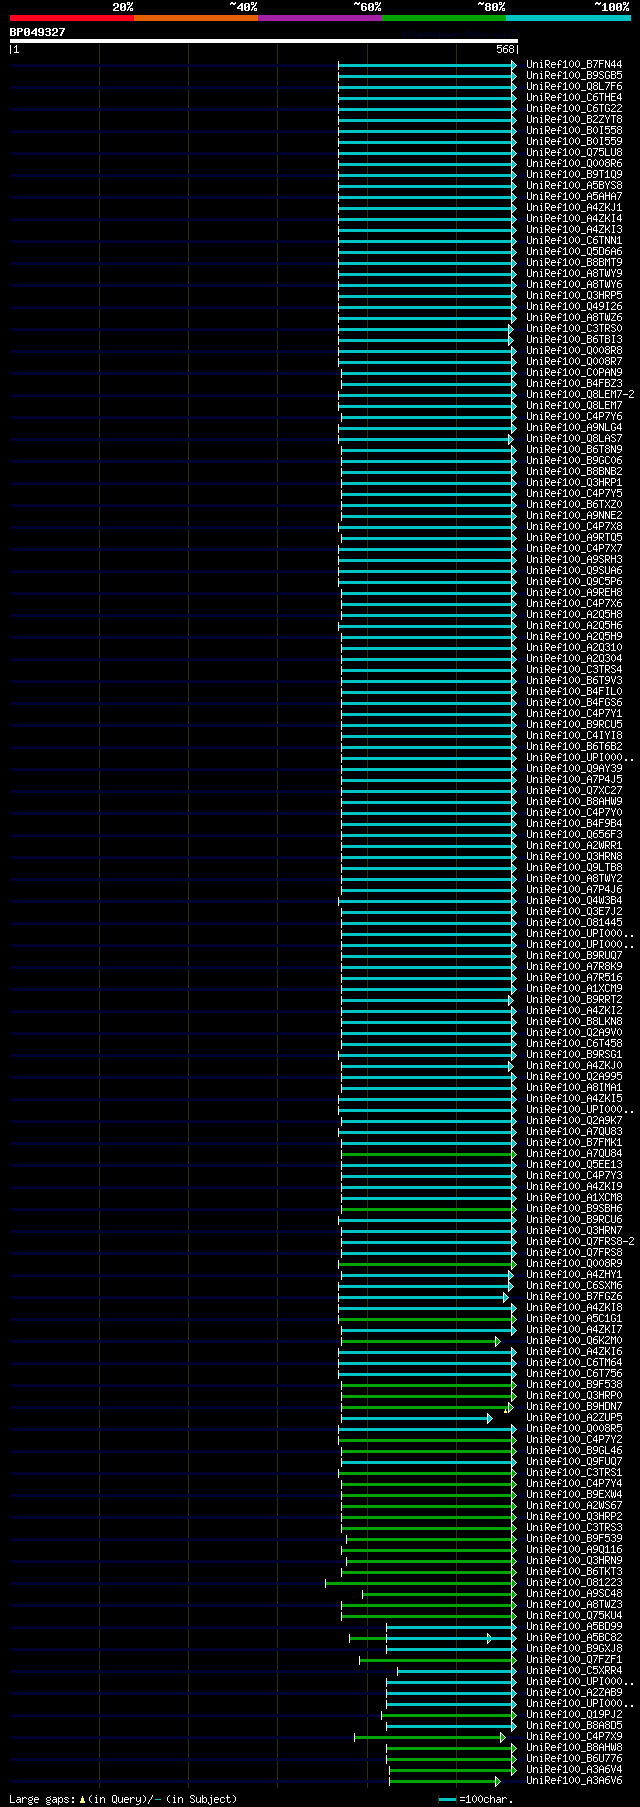Click the orange ~40% legend segment
The image size is (640, 1807).
pyautogui.click(x=195, y=17)
